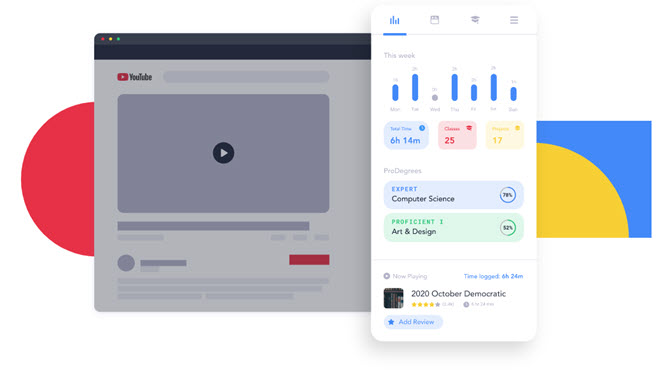The image size is (670, 370).
Task: Open the Total Time 6h 14m card
Action: click(406, 135)
